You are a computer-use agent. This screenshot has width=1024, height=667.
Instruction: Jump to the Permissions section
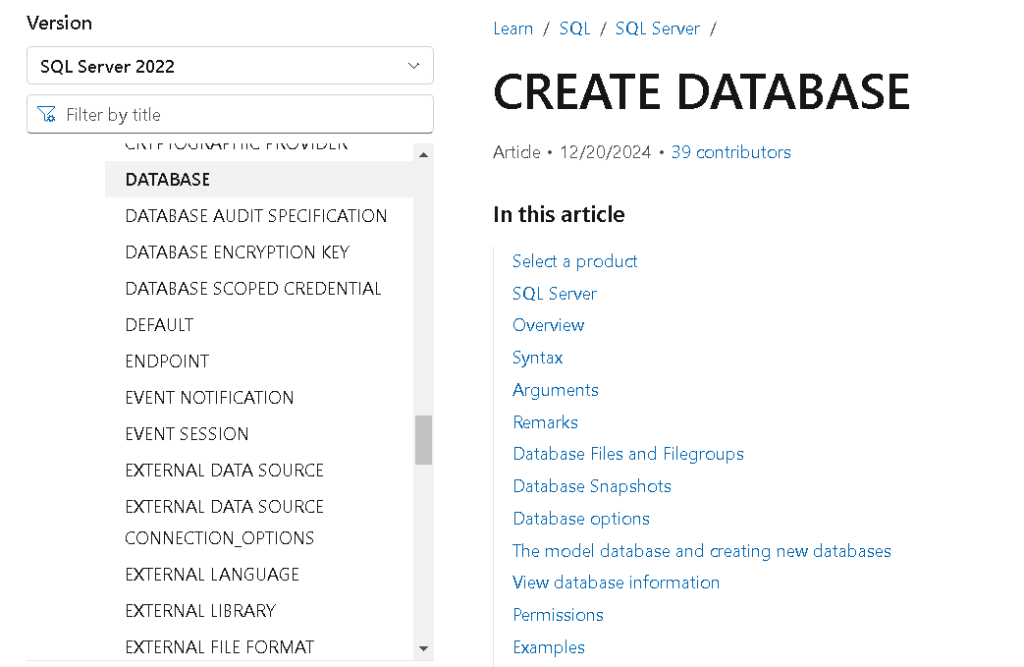point(558,615)
